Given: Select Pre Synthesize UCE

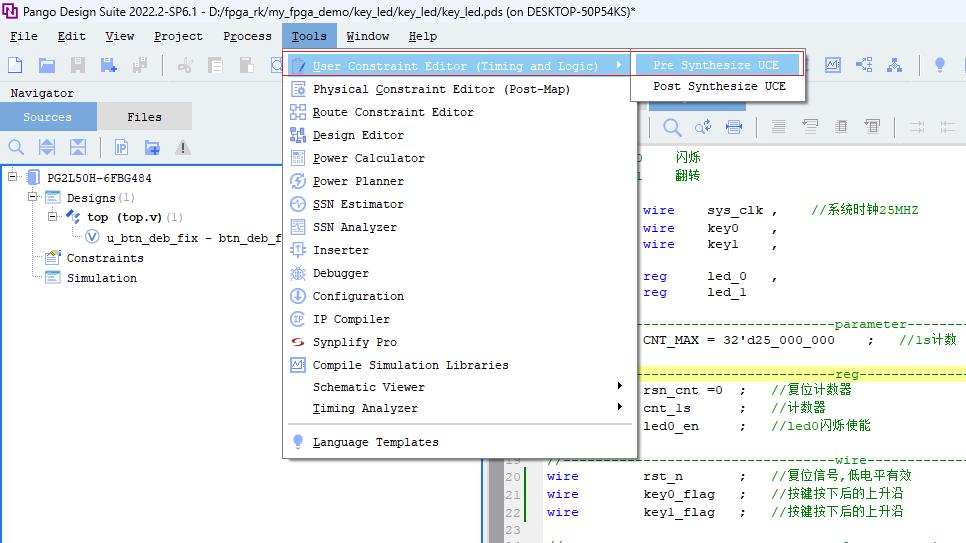Looking at the screenshot, I should (716, 65).
